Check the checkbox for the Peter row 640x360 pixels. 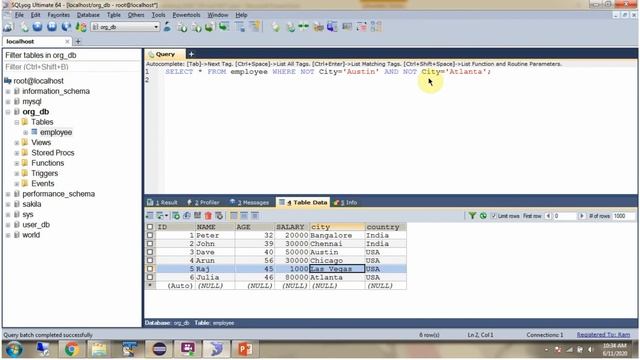click(x=150, y=236)
